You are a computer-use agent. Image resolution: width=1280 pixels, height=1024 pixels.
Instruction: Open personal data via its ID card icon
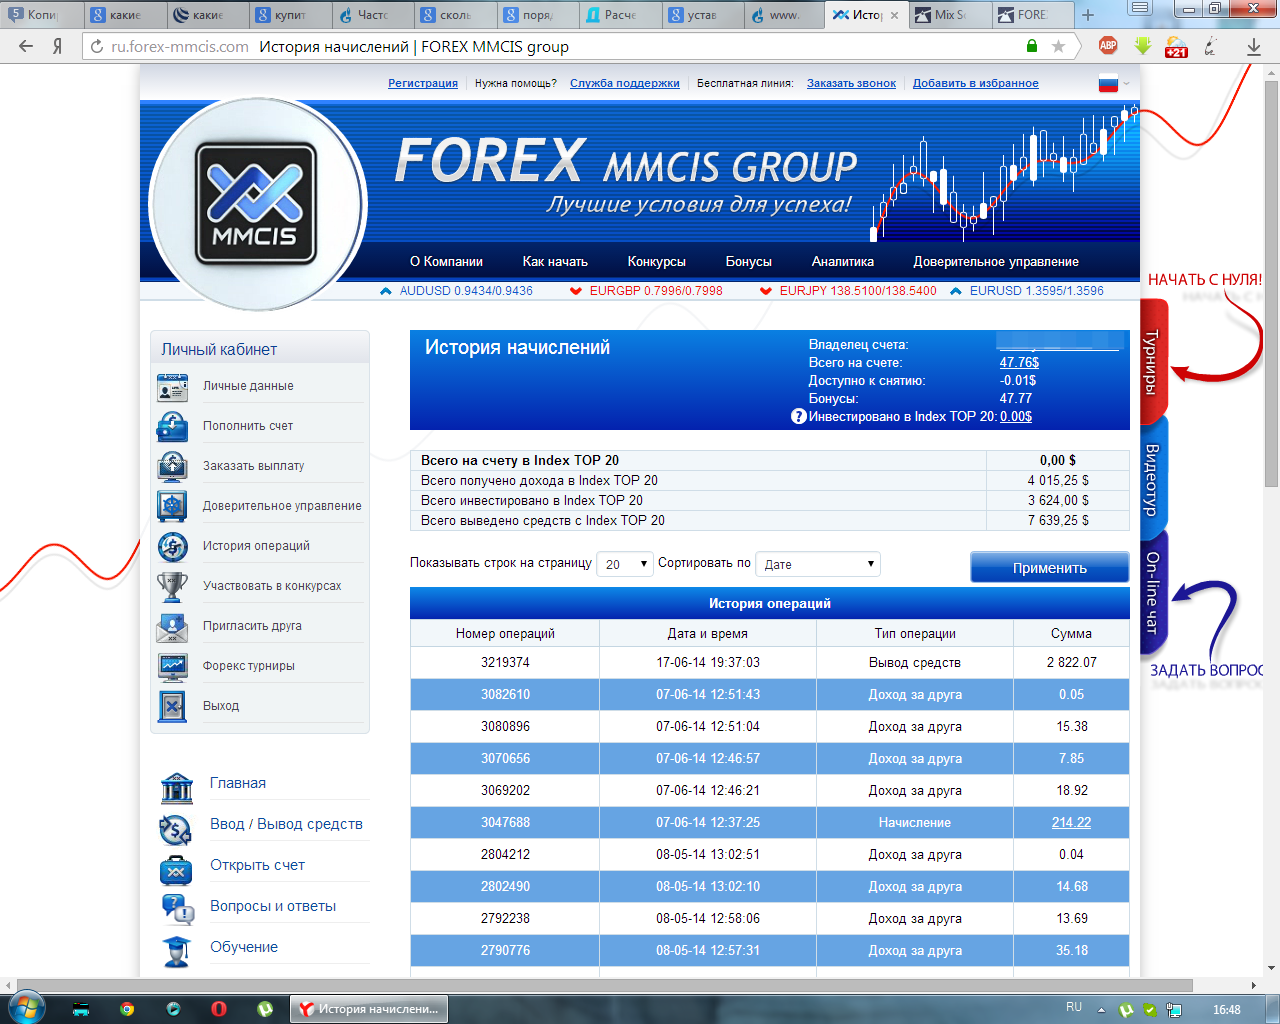[x=172, y=387]
